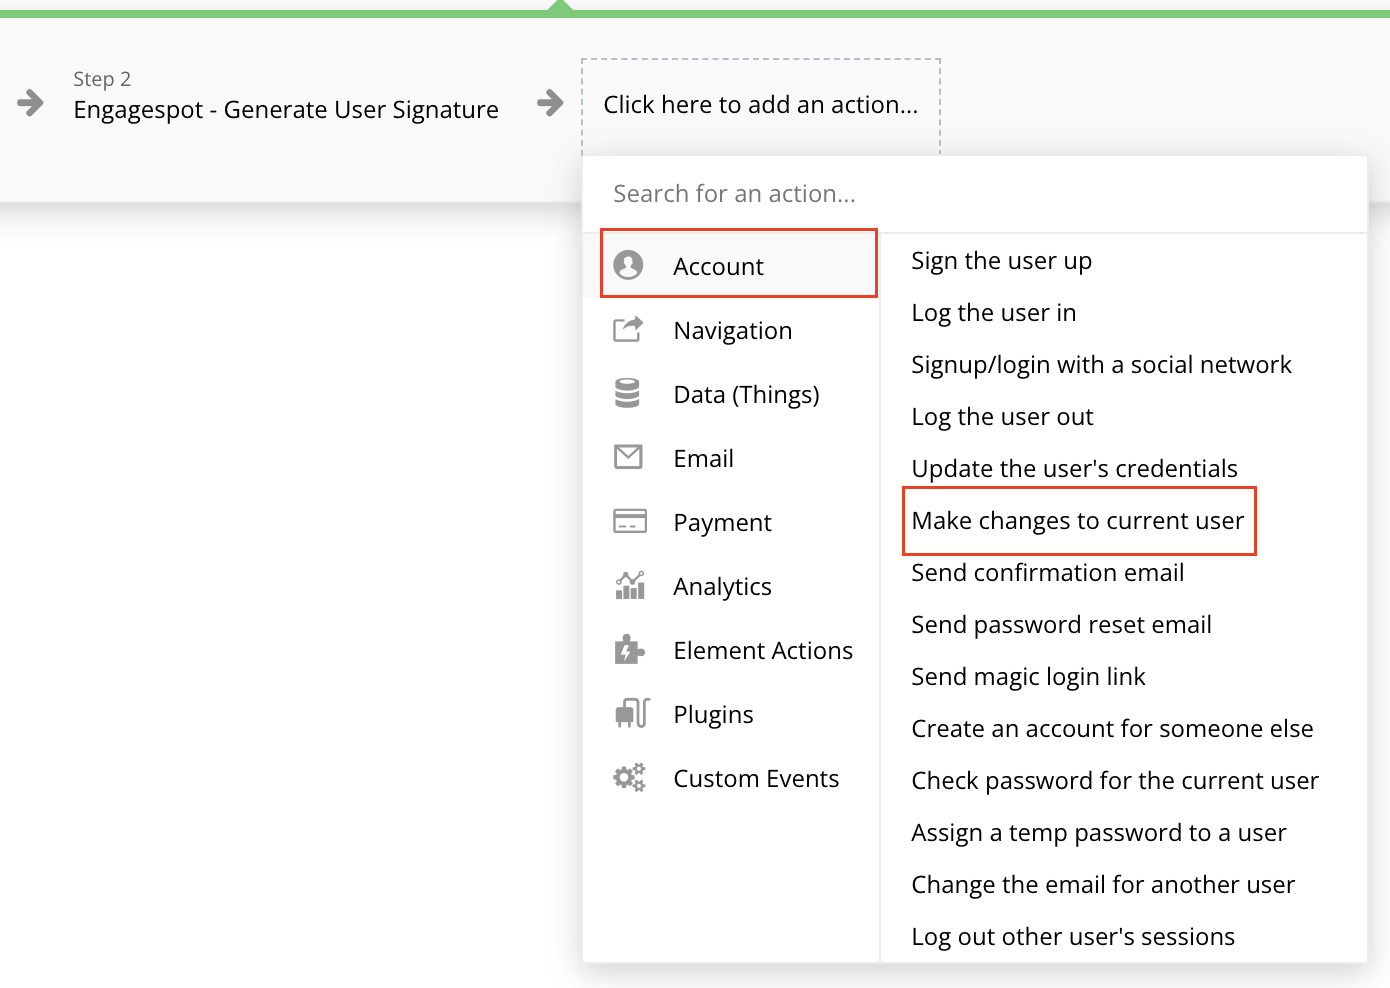Open the Plugins action category
Viewport: 1390px width, 988px height.
[713, 714]
